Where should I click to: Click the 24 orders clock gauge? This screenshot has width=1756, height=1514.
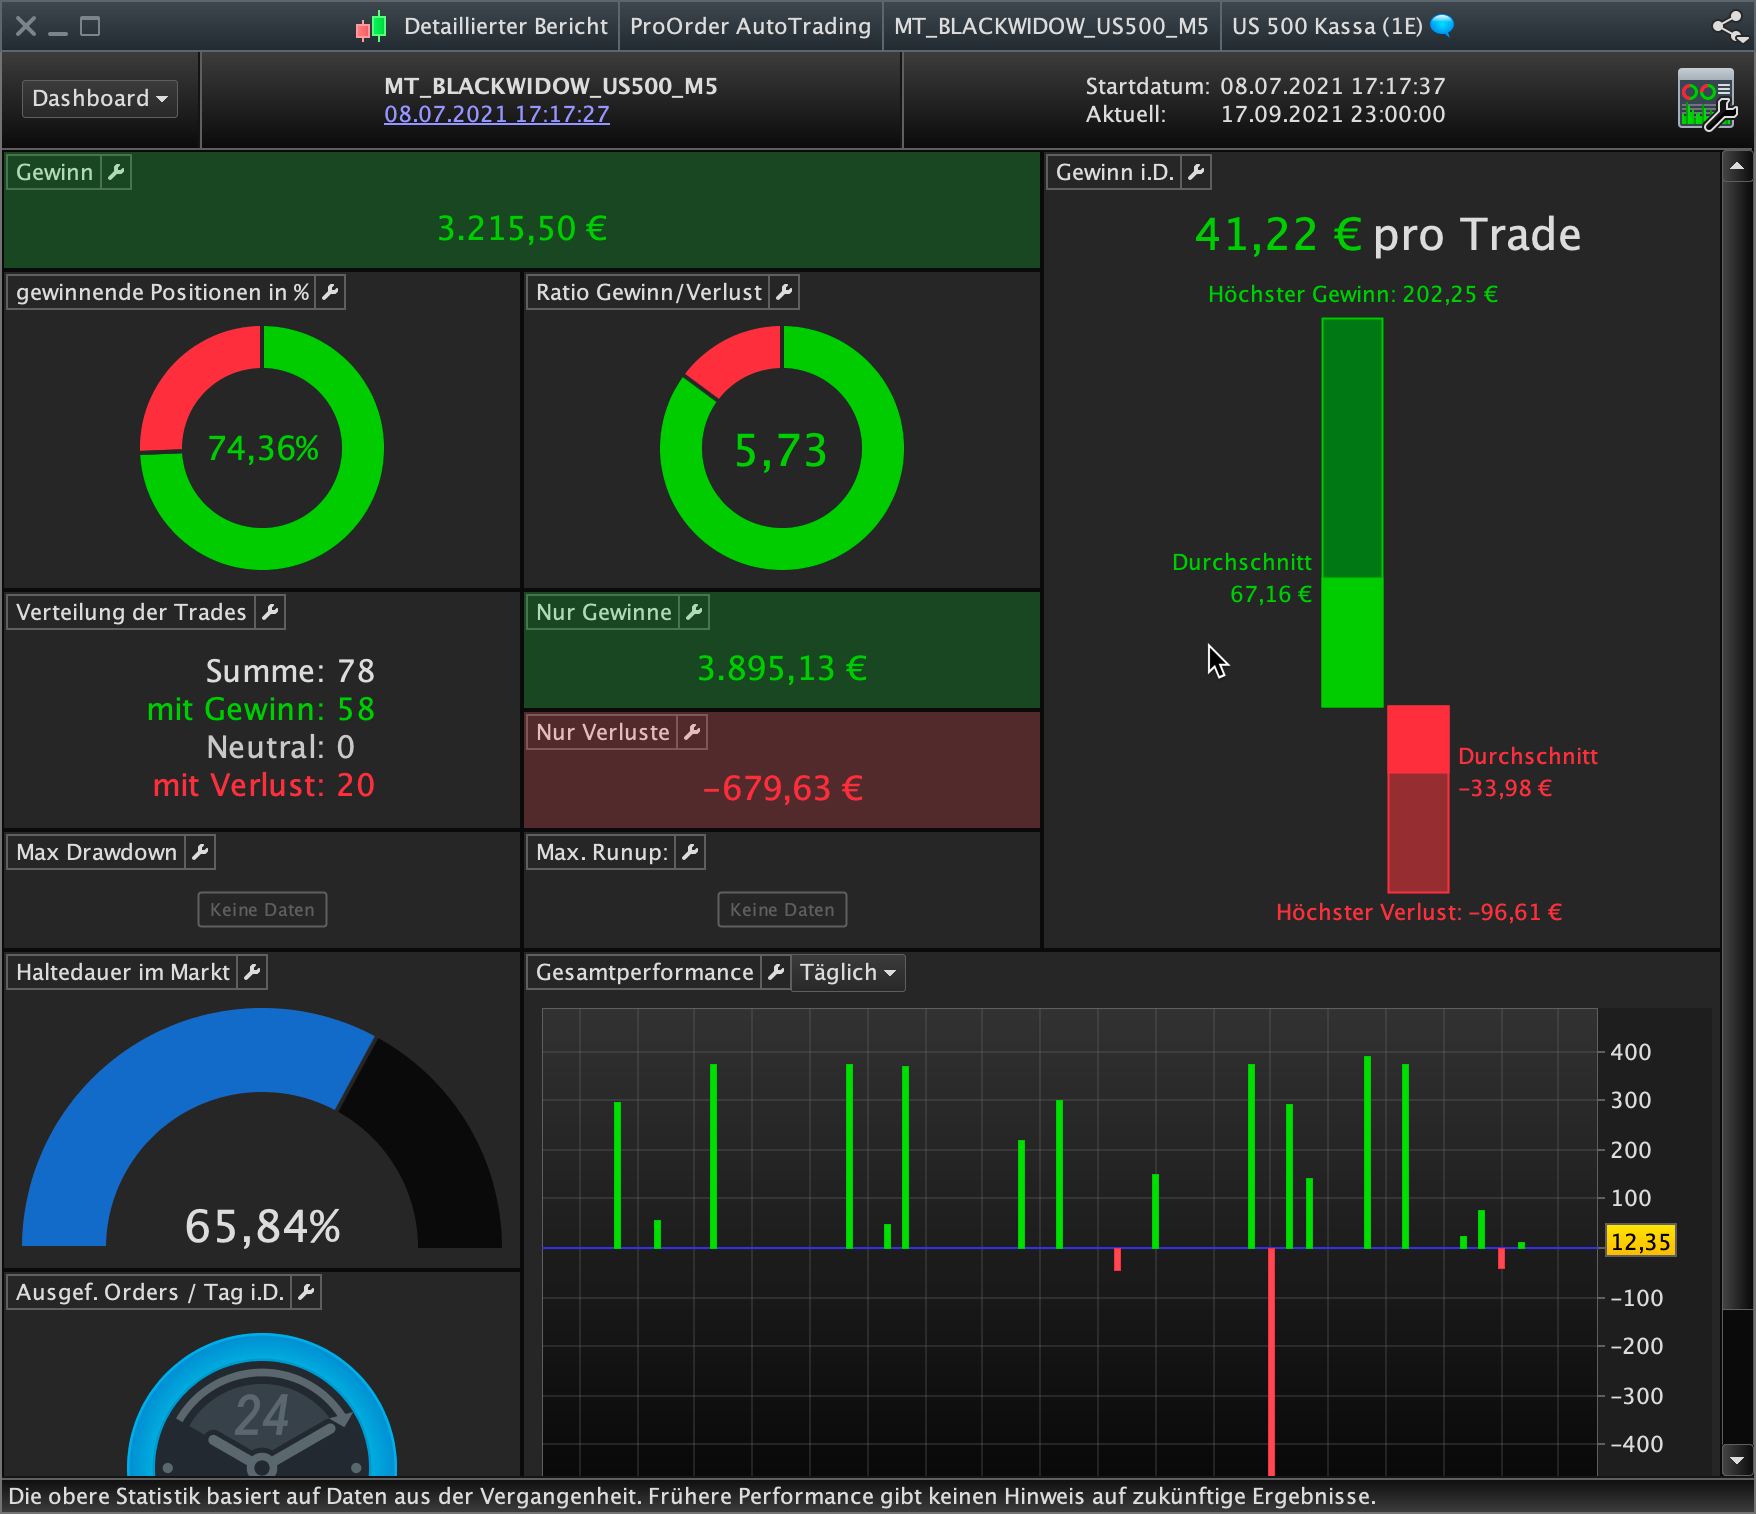click(262, 1405)
